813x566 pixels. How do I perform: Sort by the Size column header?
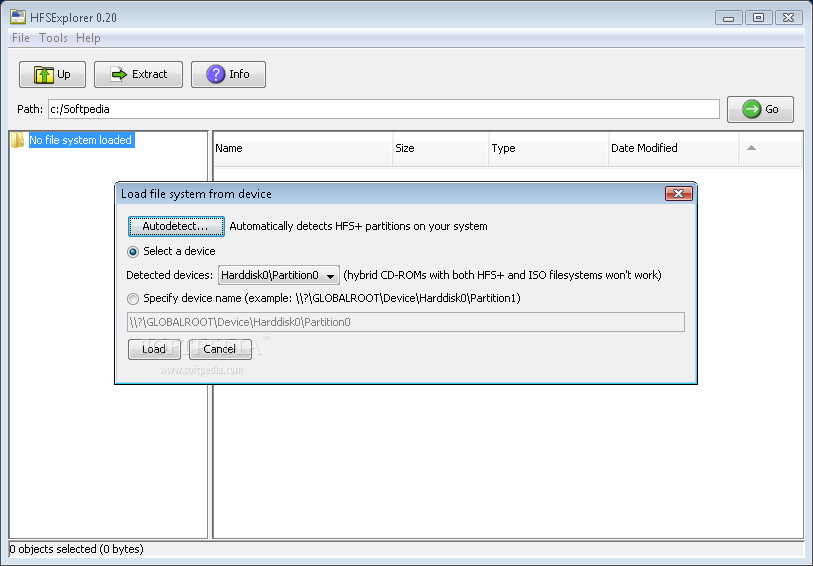pyautogui.click(x=441, y=149)
